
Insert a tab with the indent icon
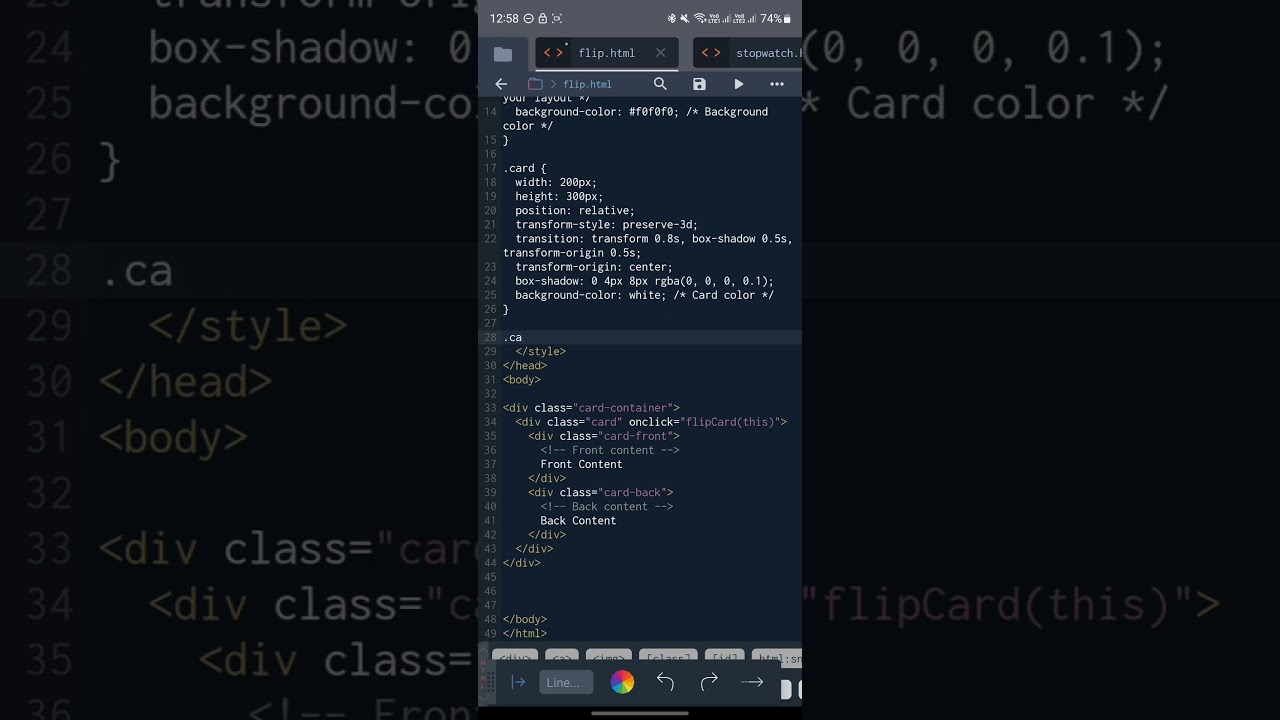point(518,682)
